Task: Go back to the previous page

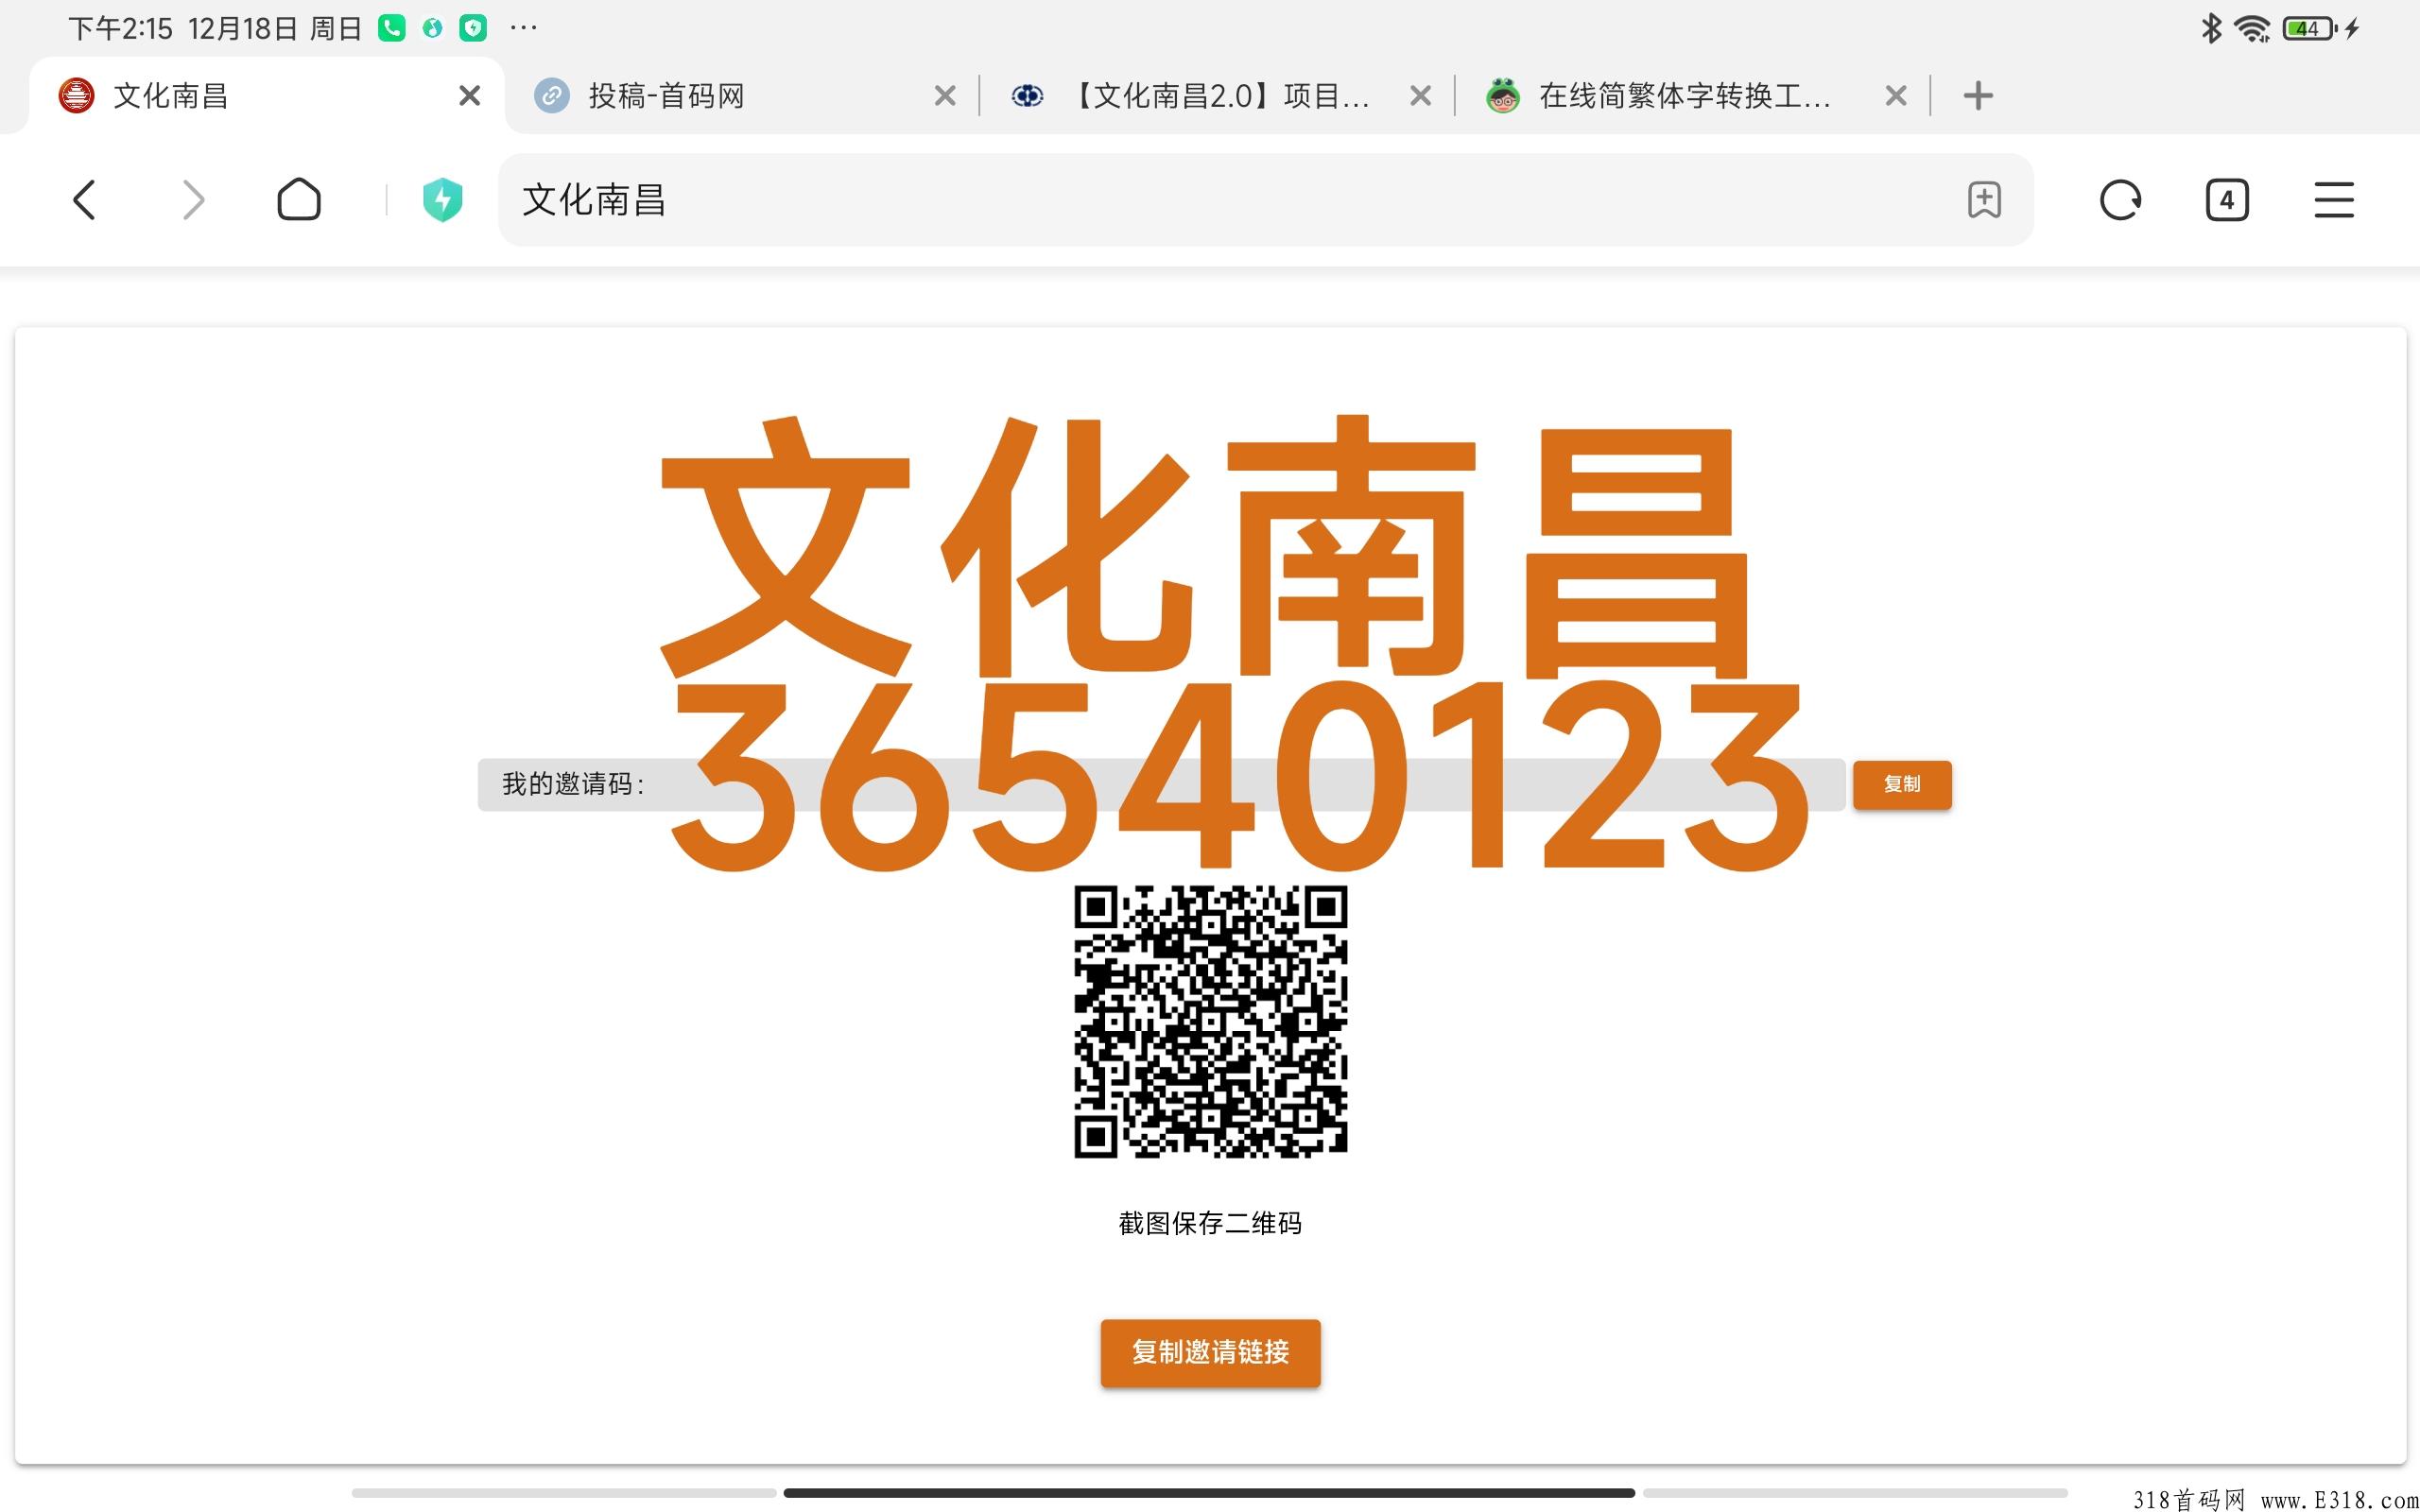Action: click(x=85, y=200)
